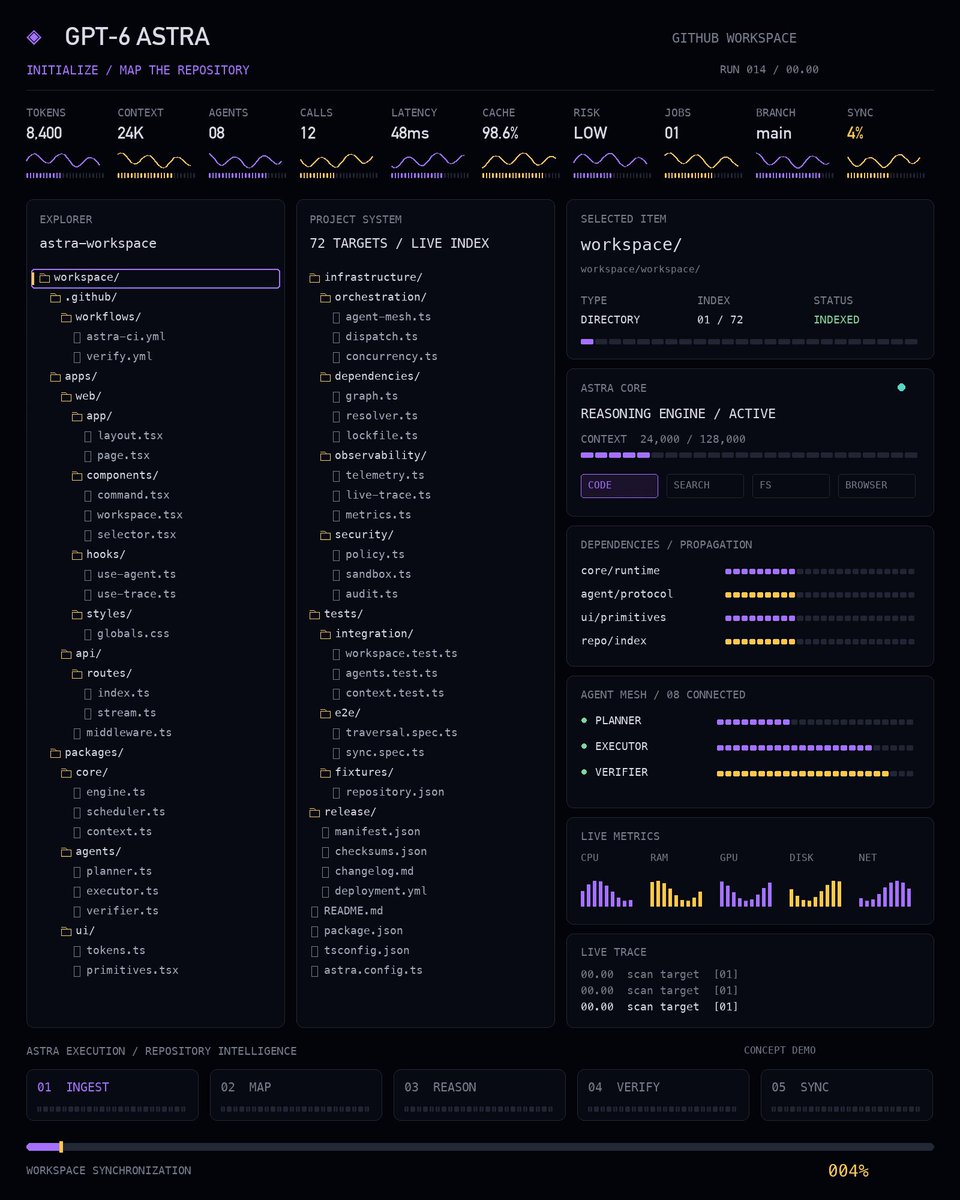This screenshot has height=1200, width=960.
Task: Switch to the CODE tab in Astra Core
Action: [x=619, y=486]
